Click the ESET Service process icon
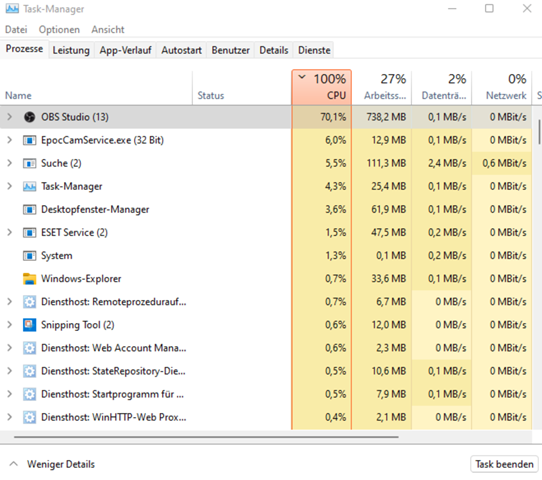 [x=29, y=233]
